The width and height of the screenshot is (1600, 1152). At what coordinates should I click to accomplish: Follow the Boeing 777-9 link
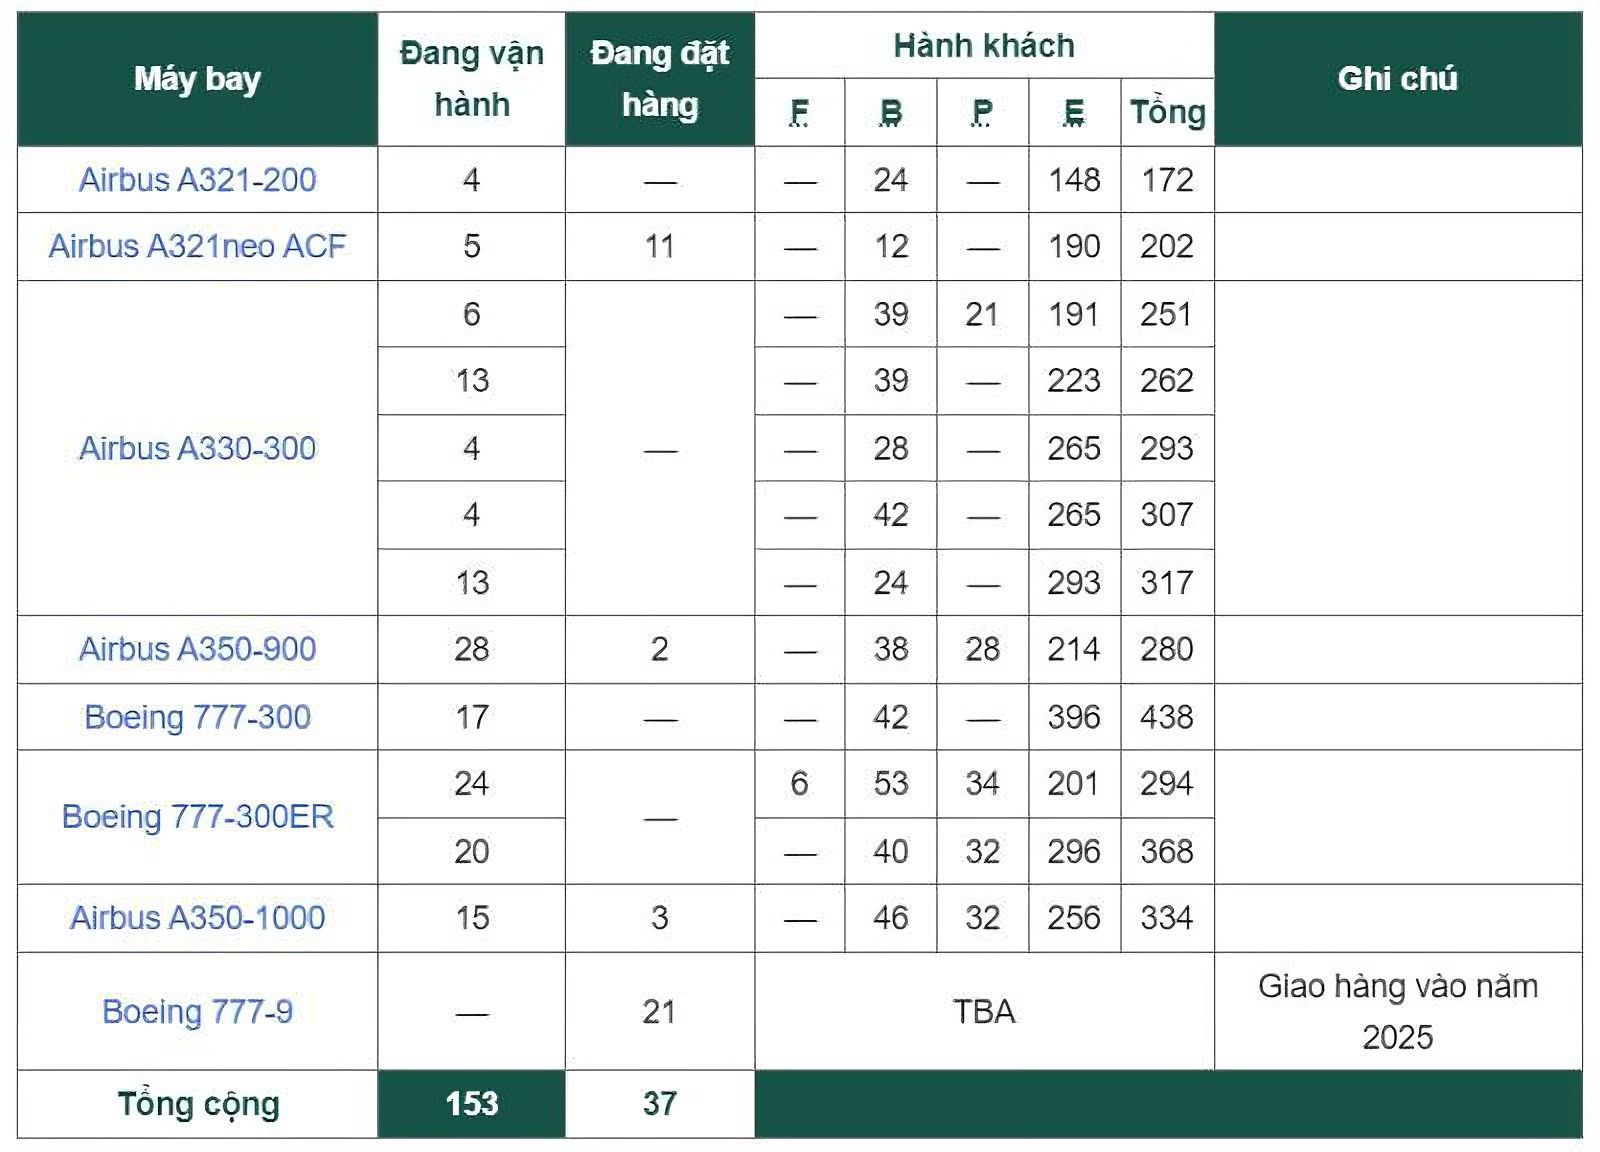[197, 1012]
